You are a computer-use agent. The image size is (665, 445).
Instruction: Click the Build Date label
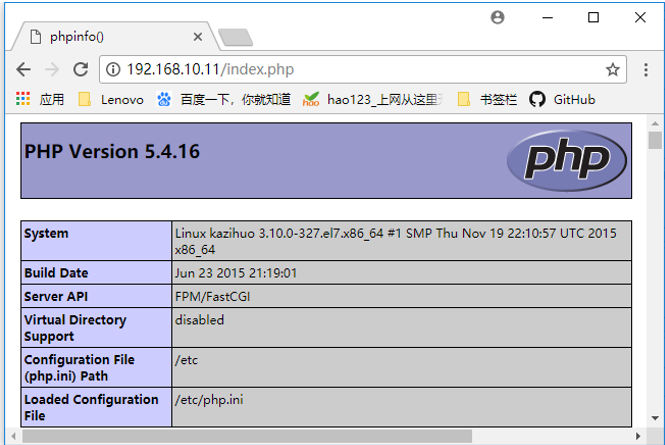[x=56, y=273]
